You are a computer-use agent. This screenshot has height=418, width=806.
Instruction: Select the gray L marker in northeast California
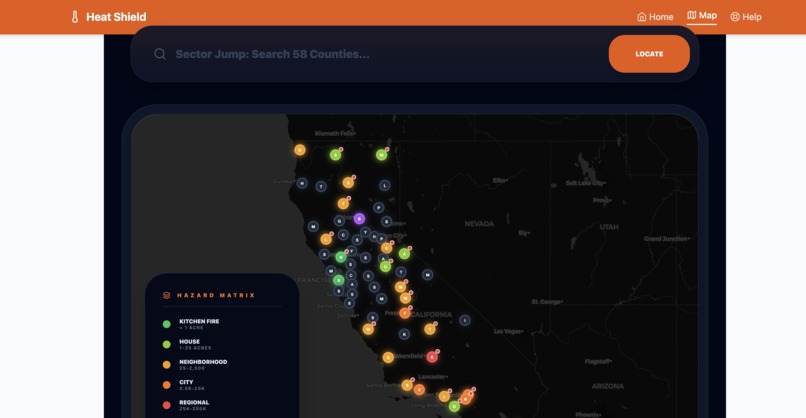[x=384, y=185]
